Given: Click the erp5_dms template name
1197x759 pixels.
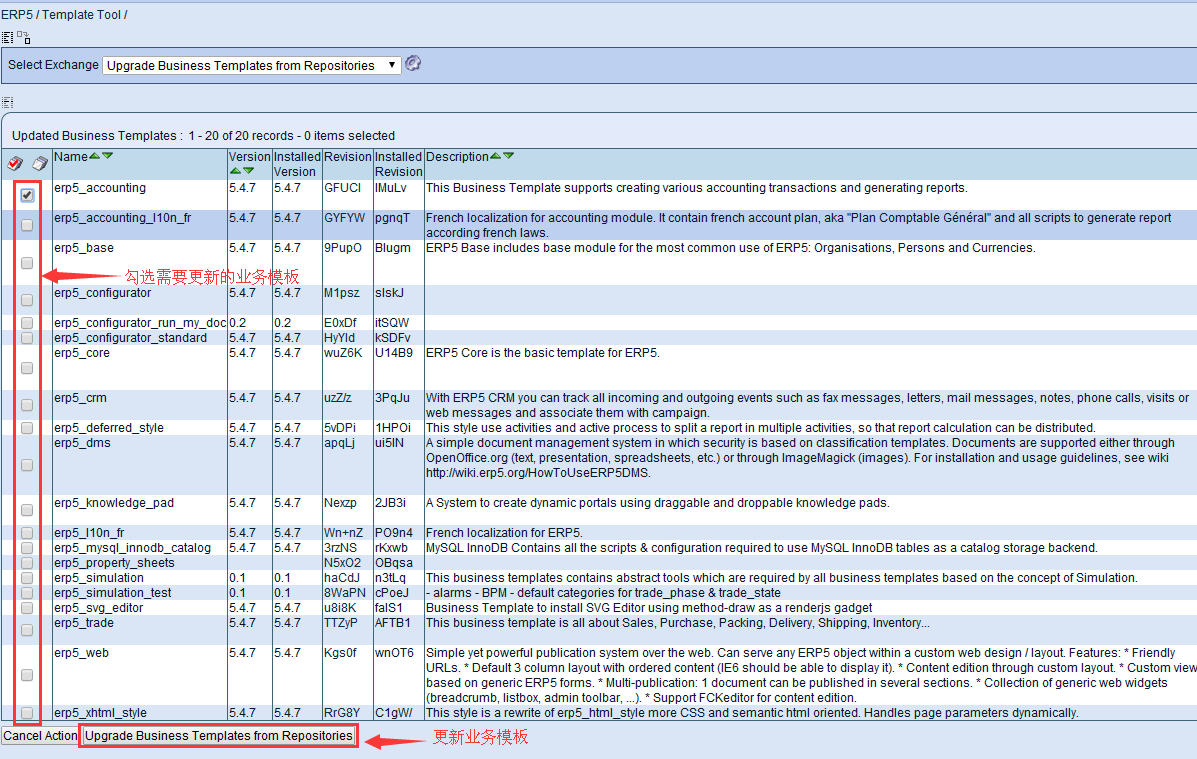Looking at the screenshot, I should [x=82, y=443].
